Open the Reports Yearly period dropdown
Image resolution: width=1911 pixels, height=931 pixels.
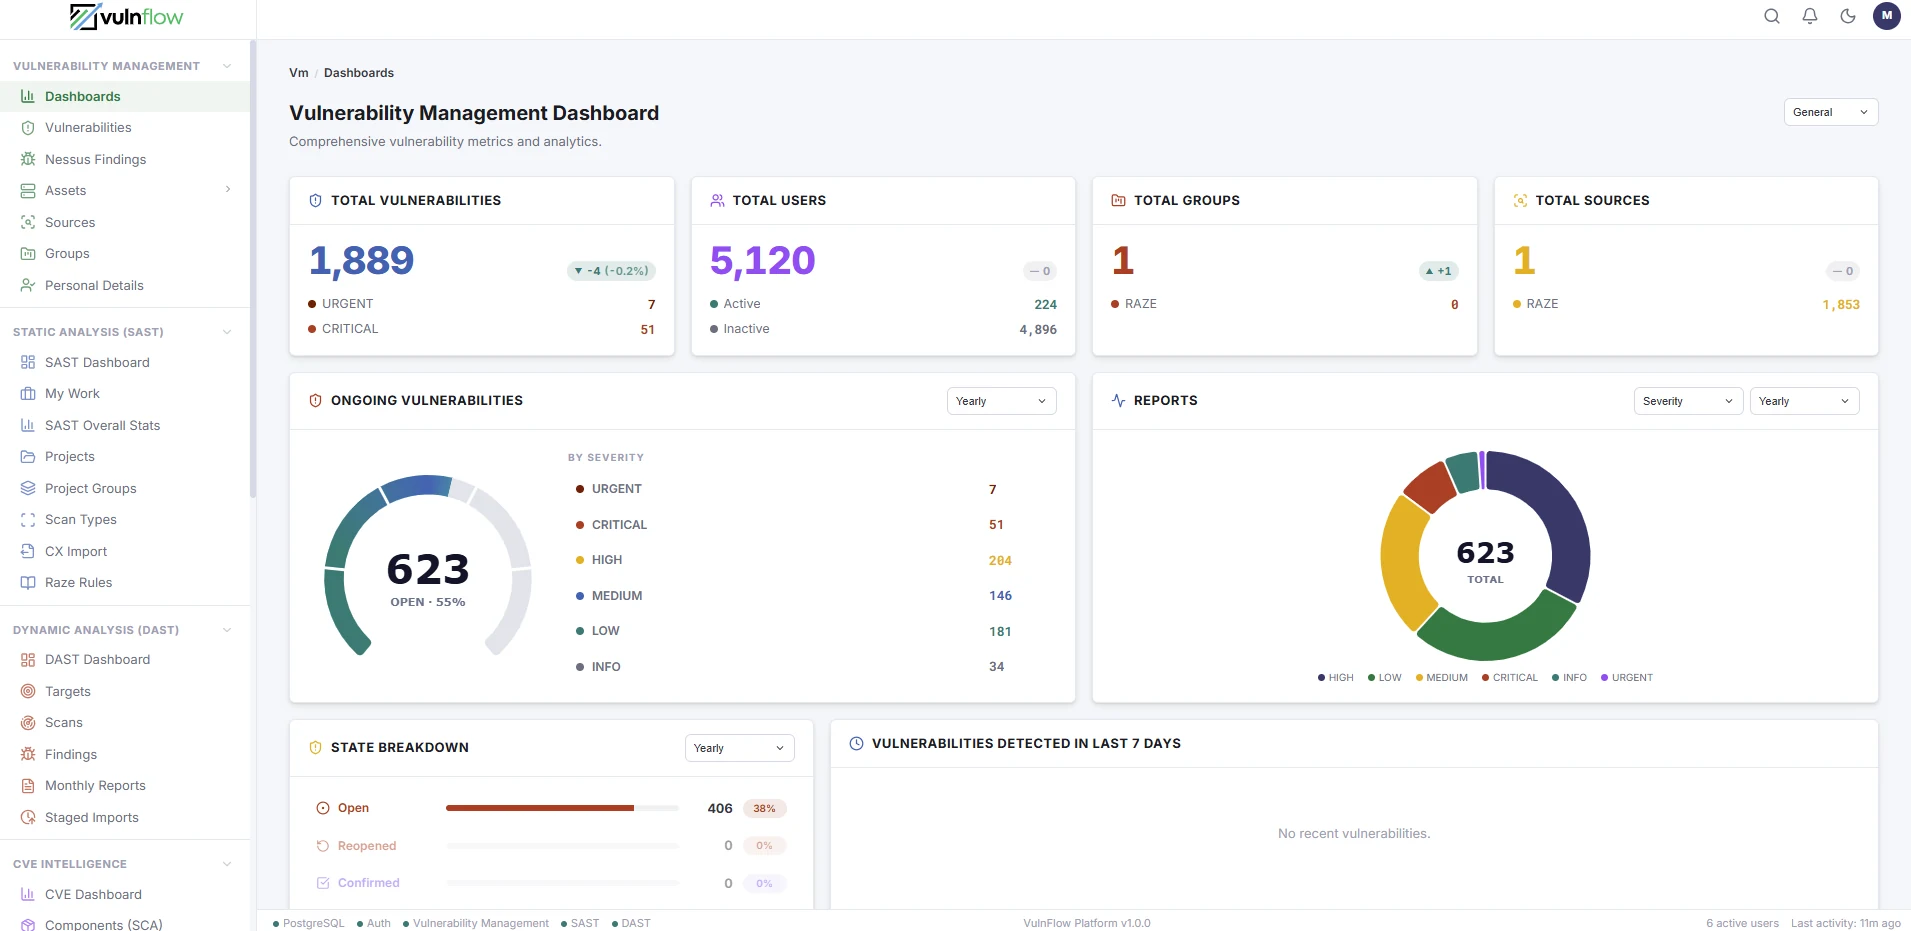point(1804,401)
